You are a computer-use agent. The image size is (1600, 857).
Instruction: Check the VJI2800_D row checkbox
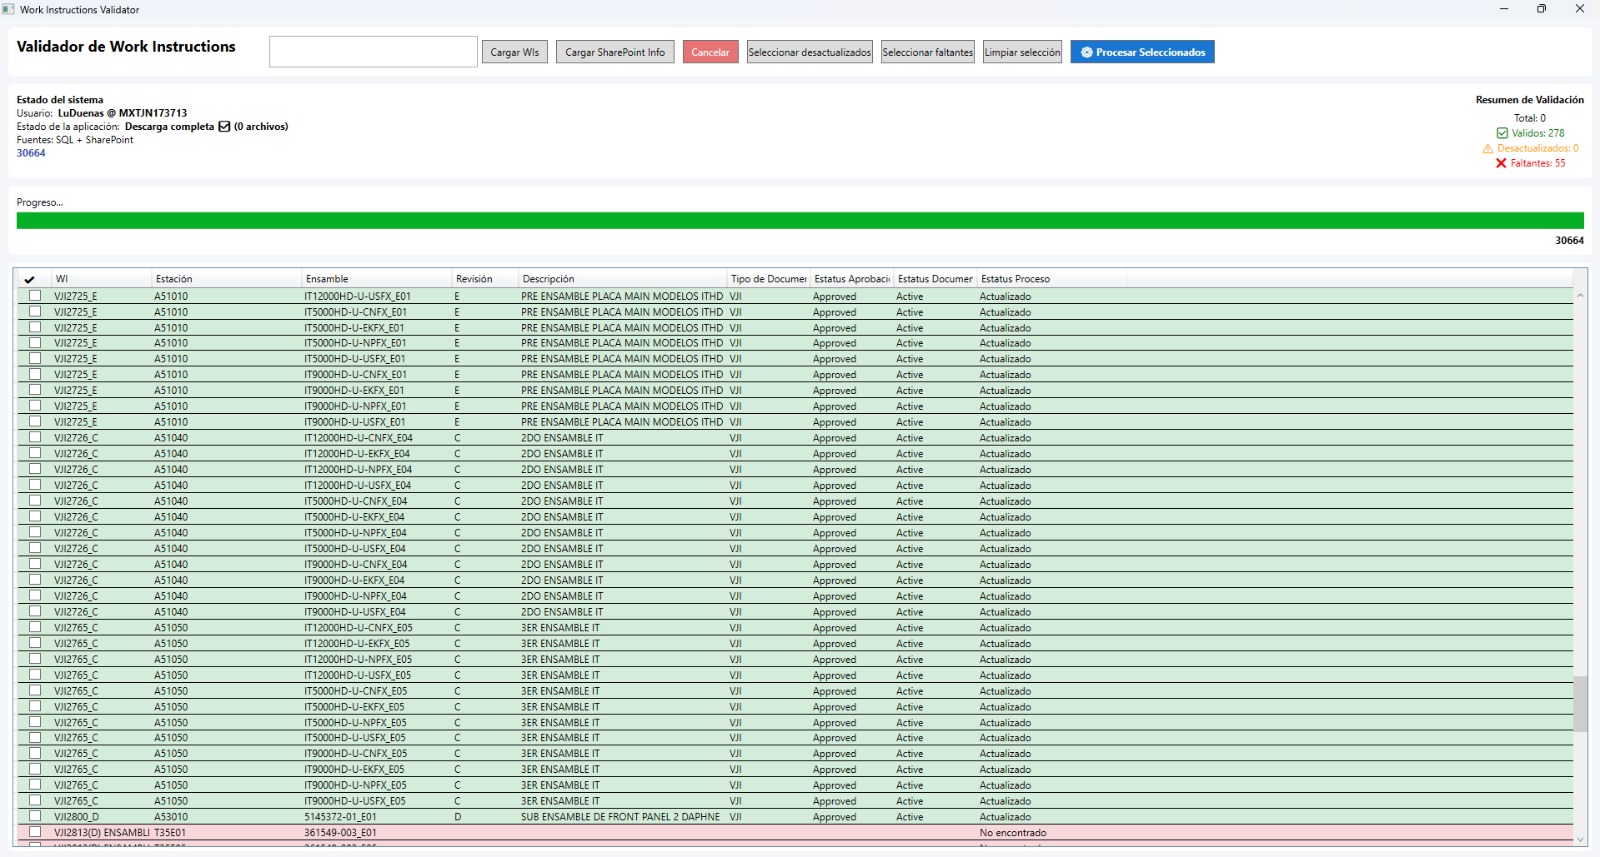[x=35, y=817]
